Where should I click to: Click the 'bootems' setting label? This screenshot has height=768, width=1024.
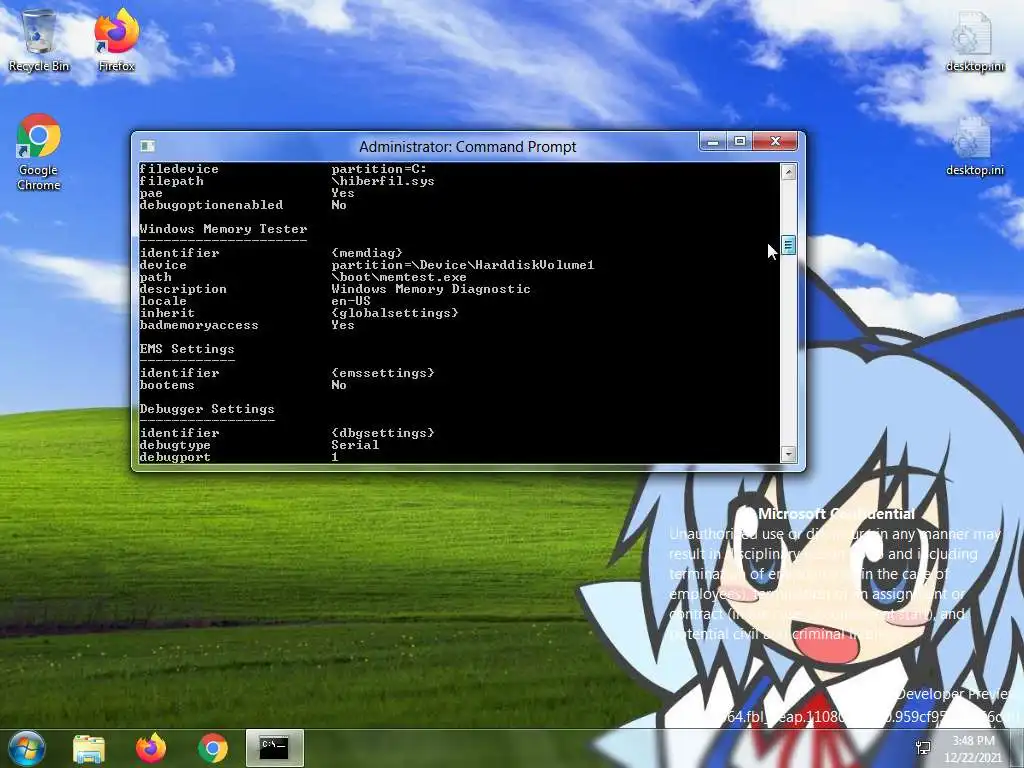click(167, 385)
